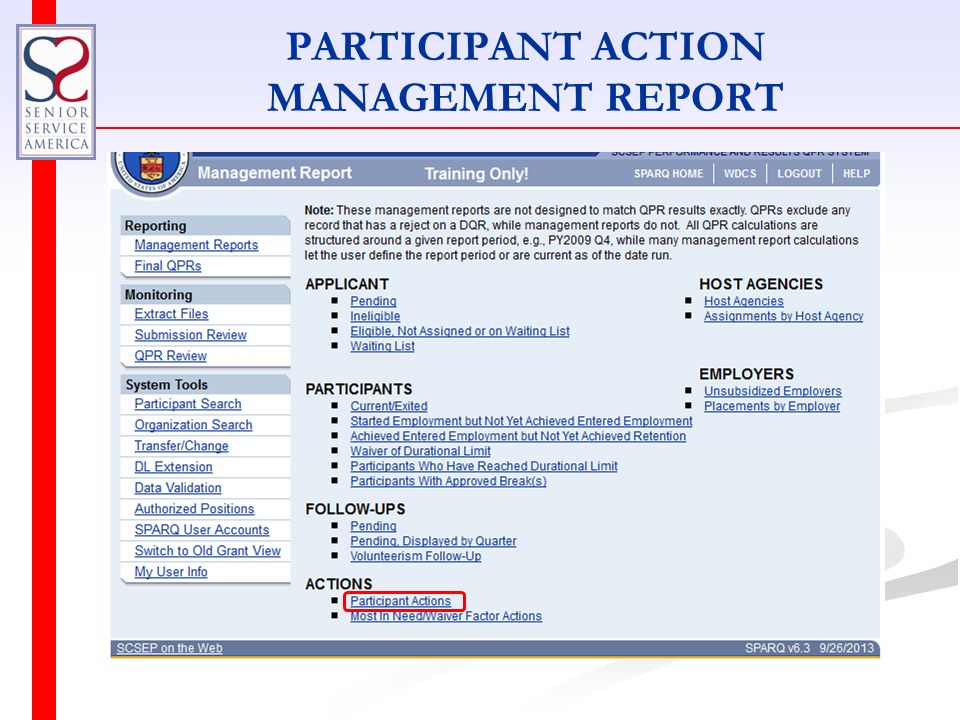Click the Senior Service America logo
Screen dimensions: 960x720
[56, 92]
